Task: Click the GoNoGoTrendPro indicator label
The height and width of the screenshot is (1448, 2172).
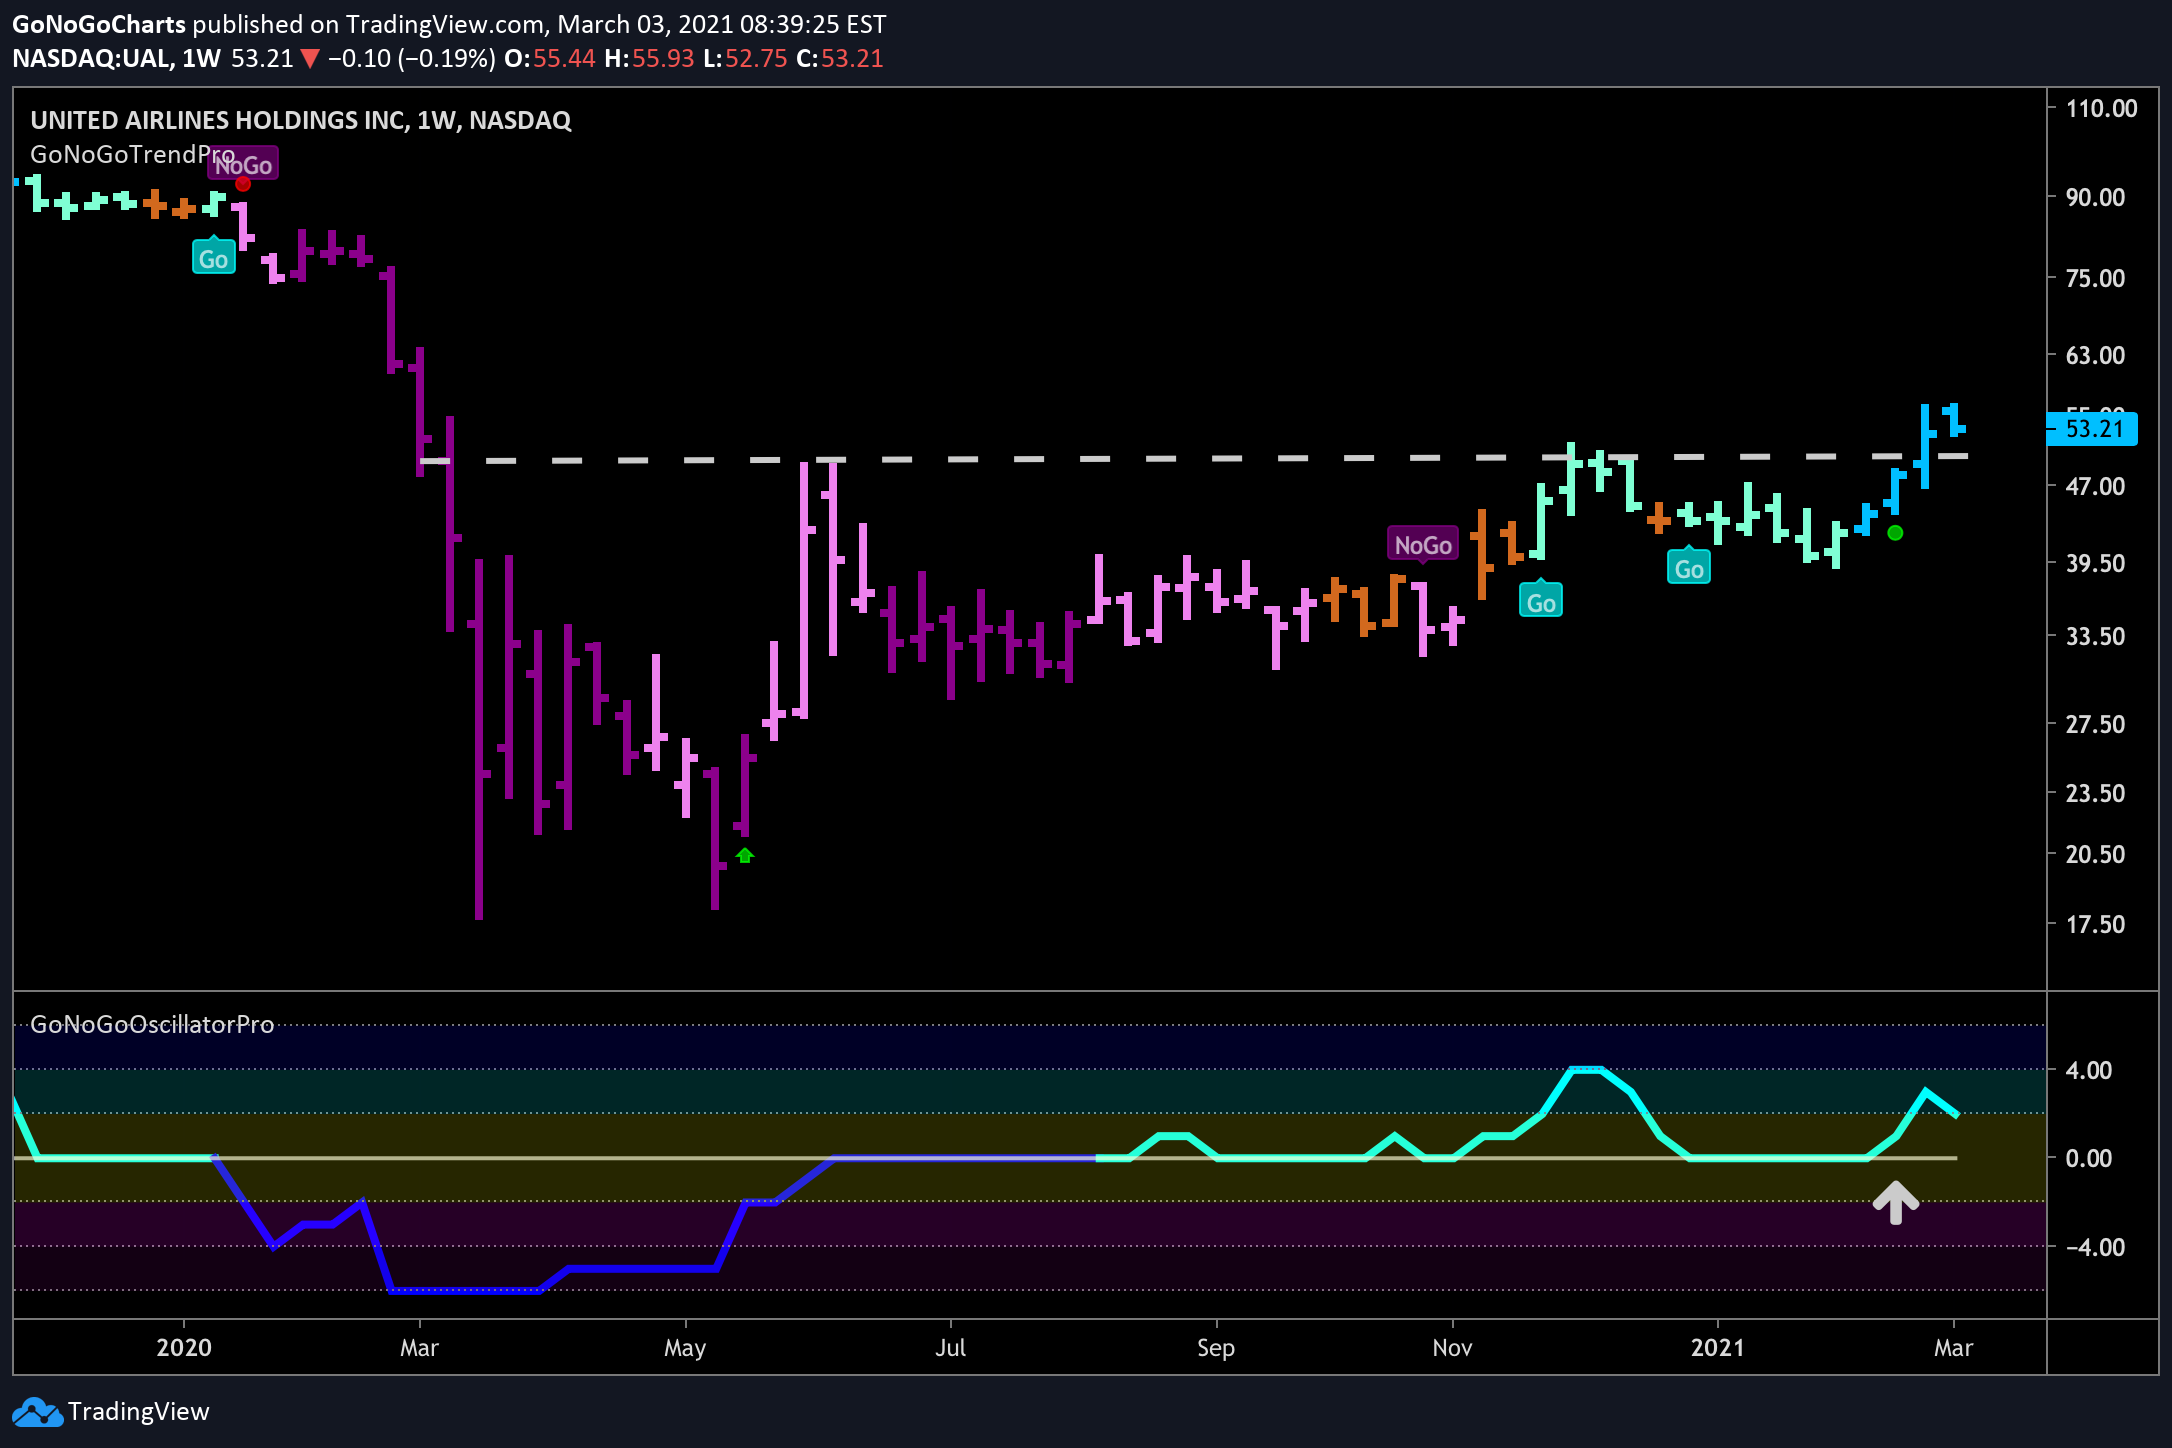Action: point(132,155)
